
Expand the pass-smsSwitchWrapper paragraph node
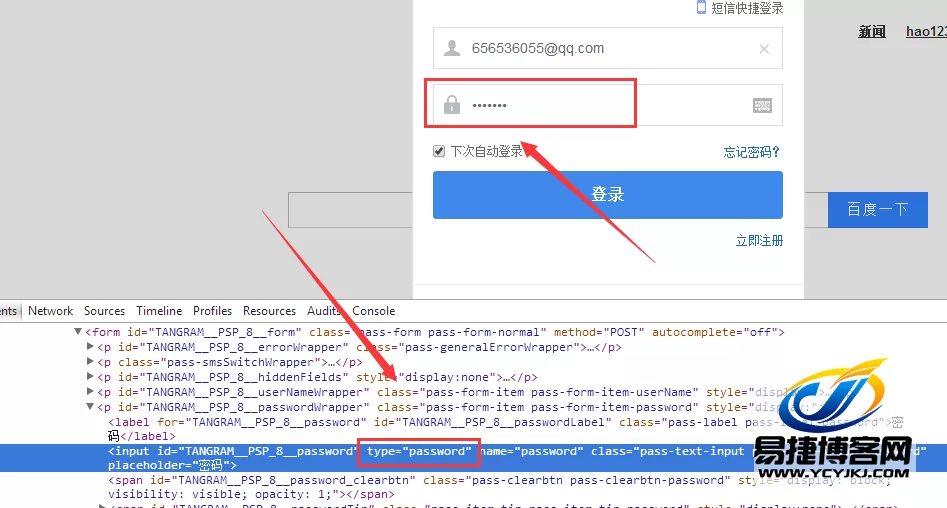90,362
